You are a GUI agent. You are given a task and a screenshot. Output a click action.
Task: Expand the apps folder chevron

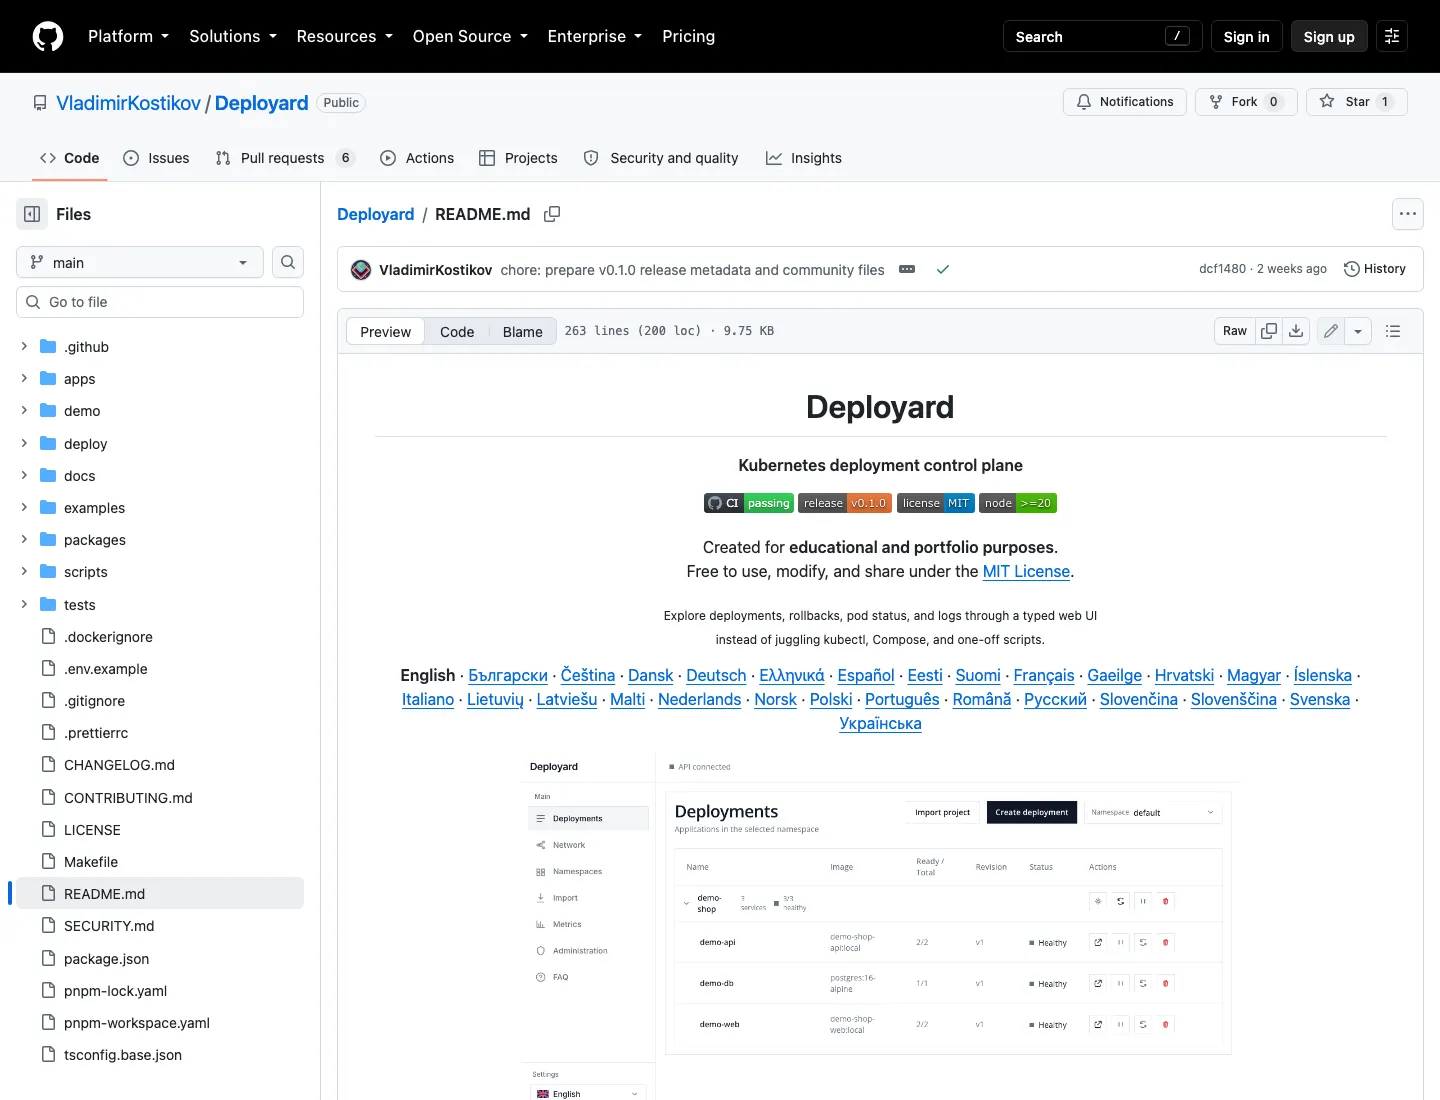24,378
